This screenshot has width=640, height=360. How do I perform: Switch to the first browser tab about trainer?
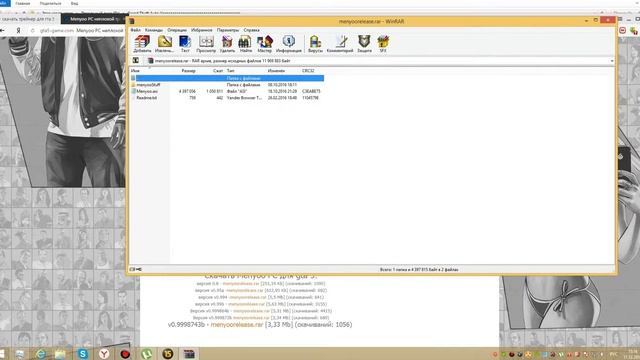click(30, 19)
